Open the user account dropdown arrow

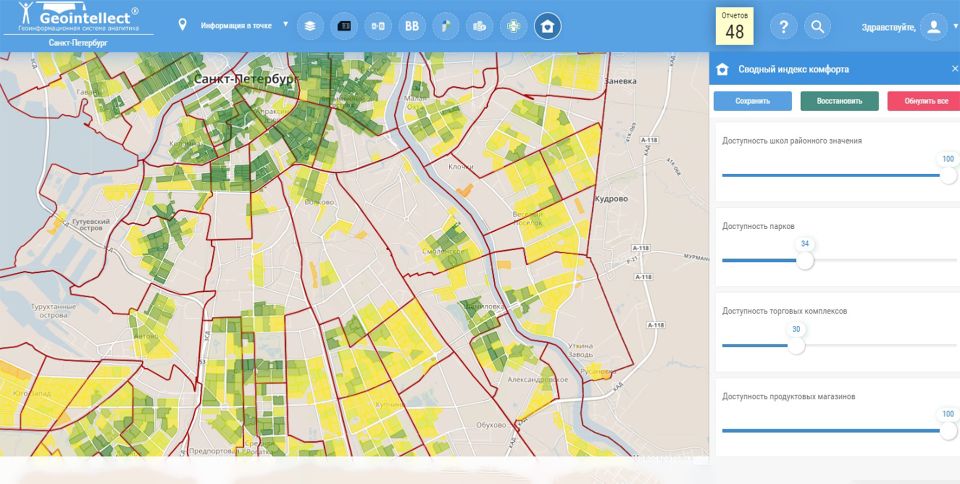tap(955, 27)
